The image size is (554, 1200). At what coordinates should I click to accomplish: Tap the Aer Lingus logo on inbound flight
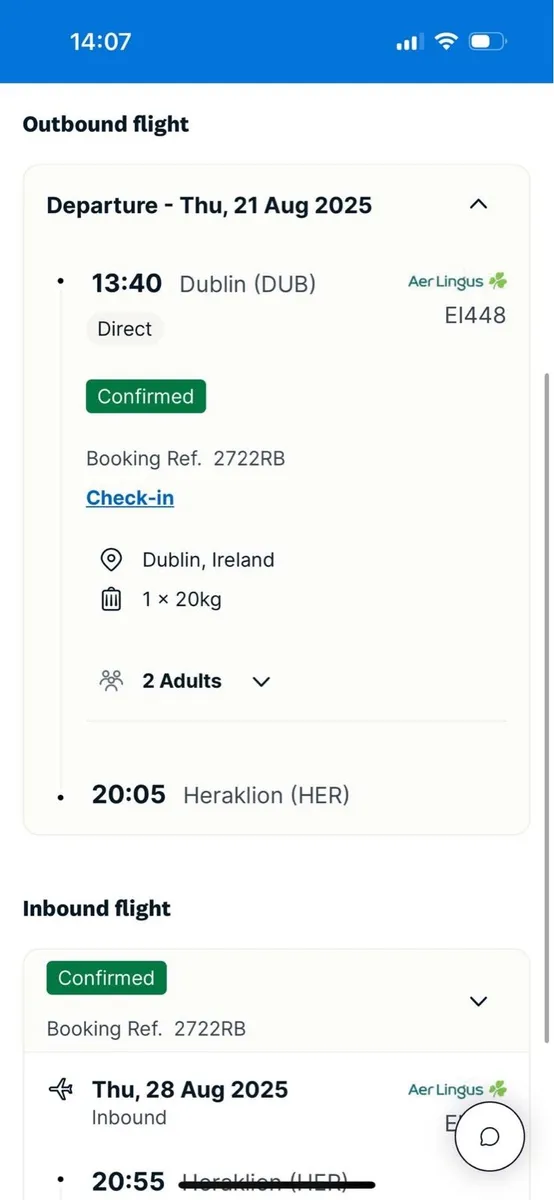click(457, 1090)
